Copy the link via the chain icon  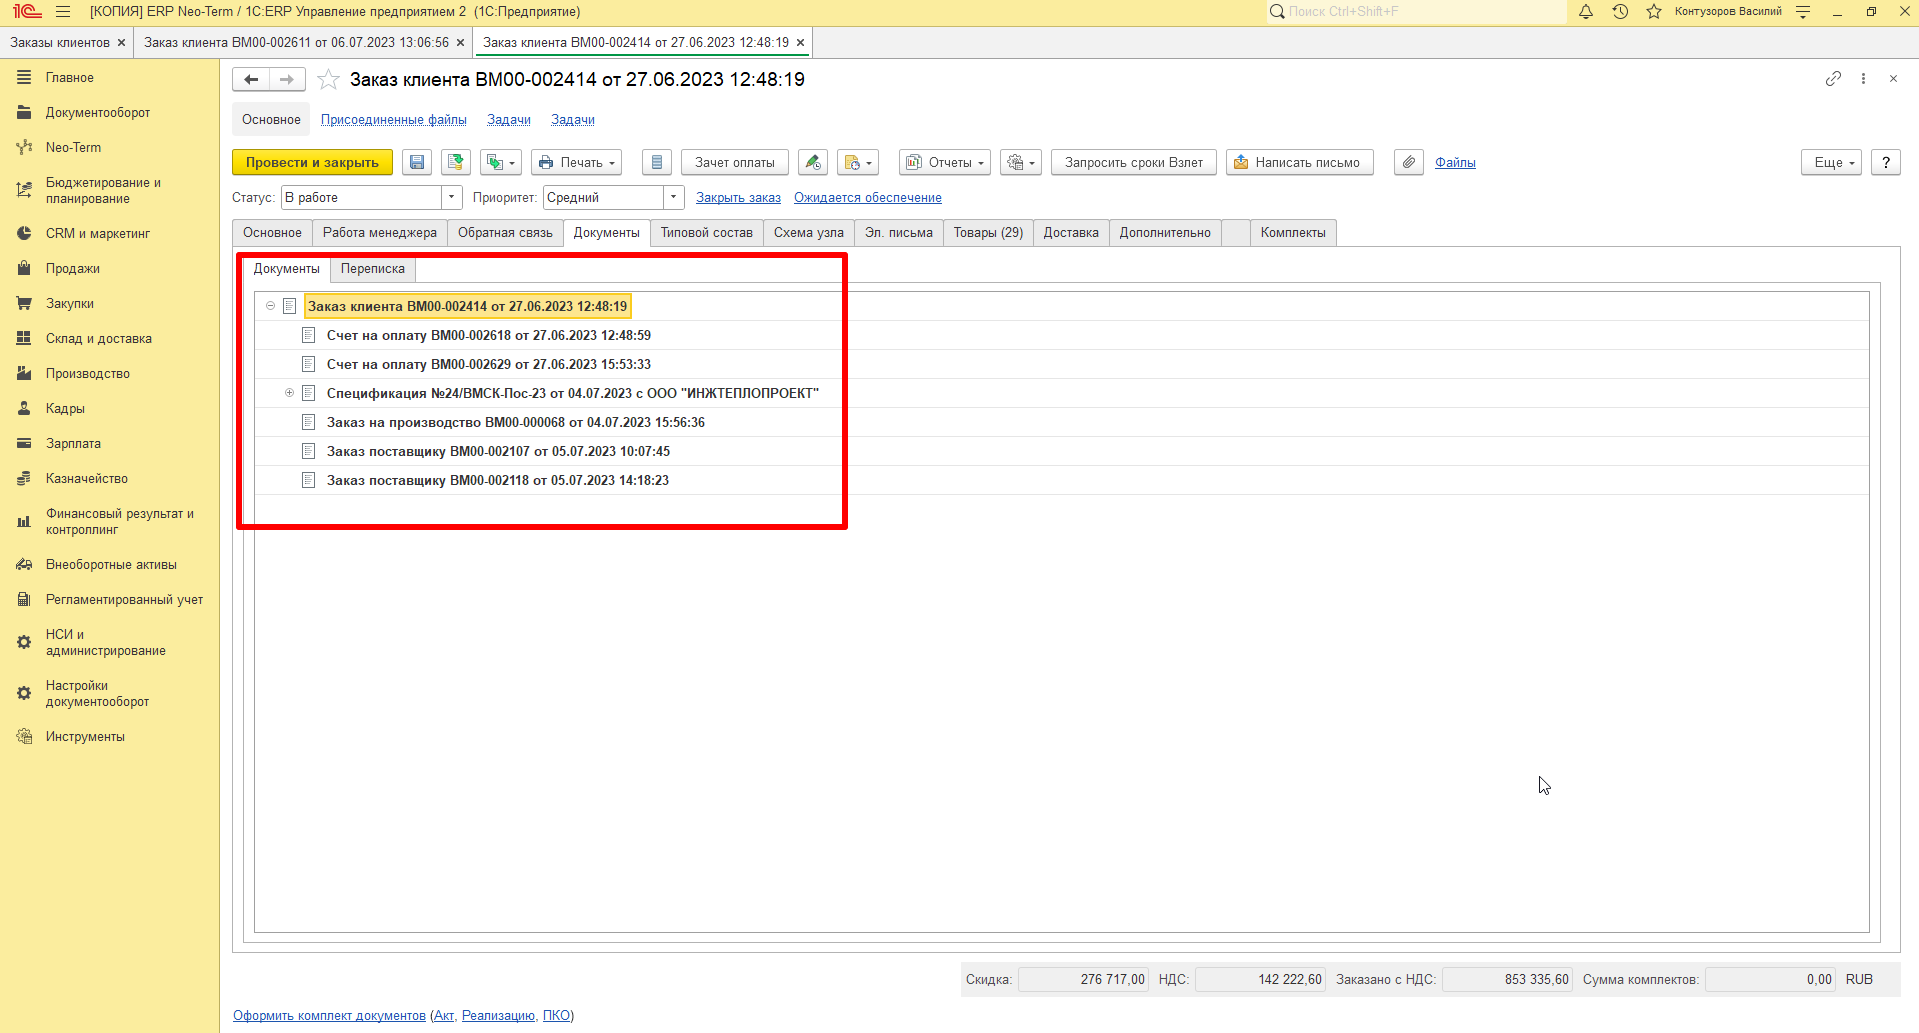[x=1833, y=78]
